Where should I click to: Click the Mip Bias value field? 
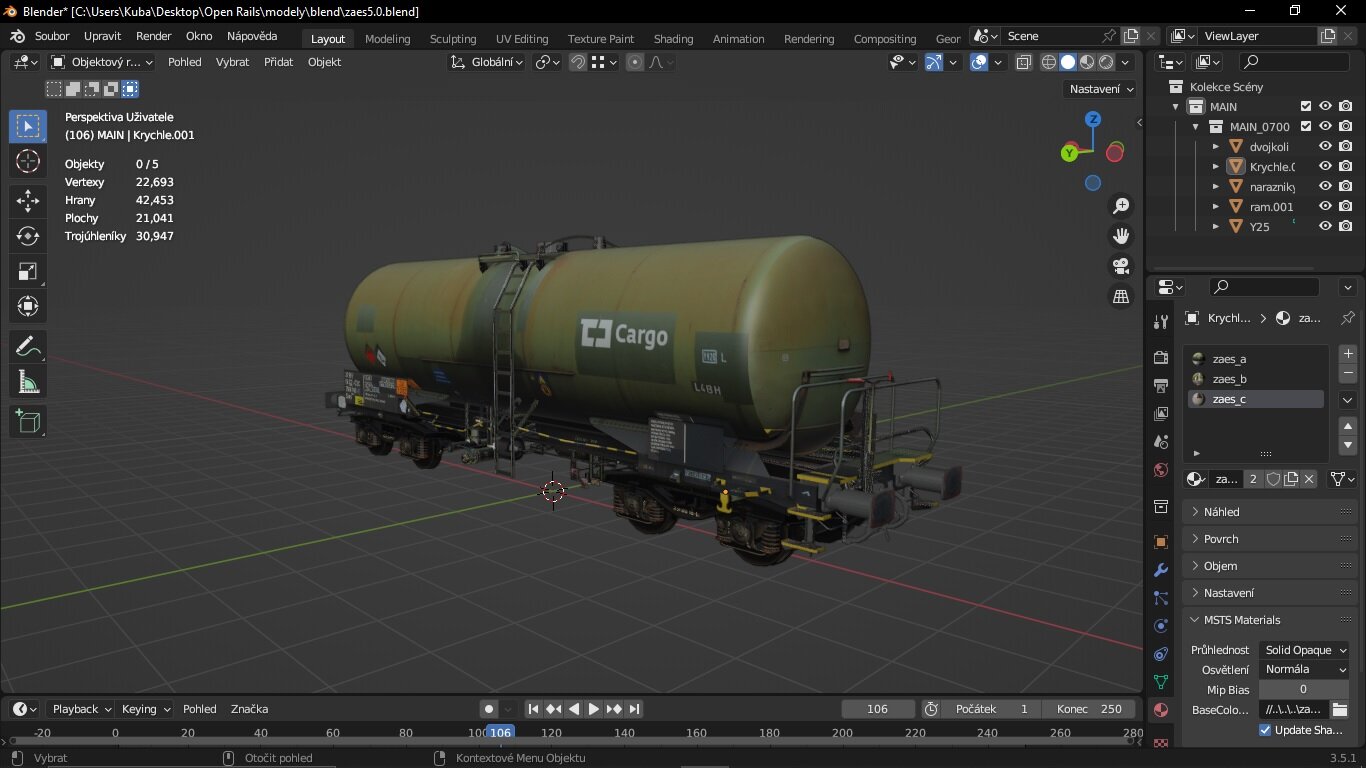[1303, 689]
